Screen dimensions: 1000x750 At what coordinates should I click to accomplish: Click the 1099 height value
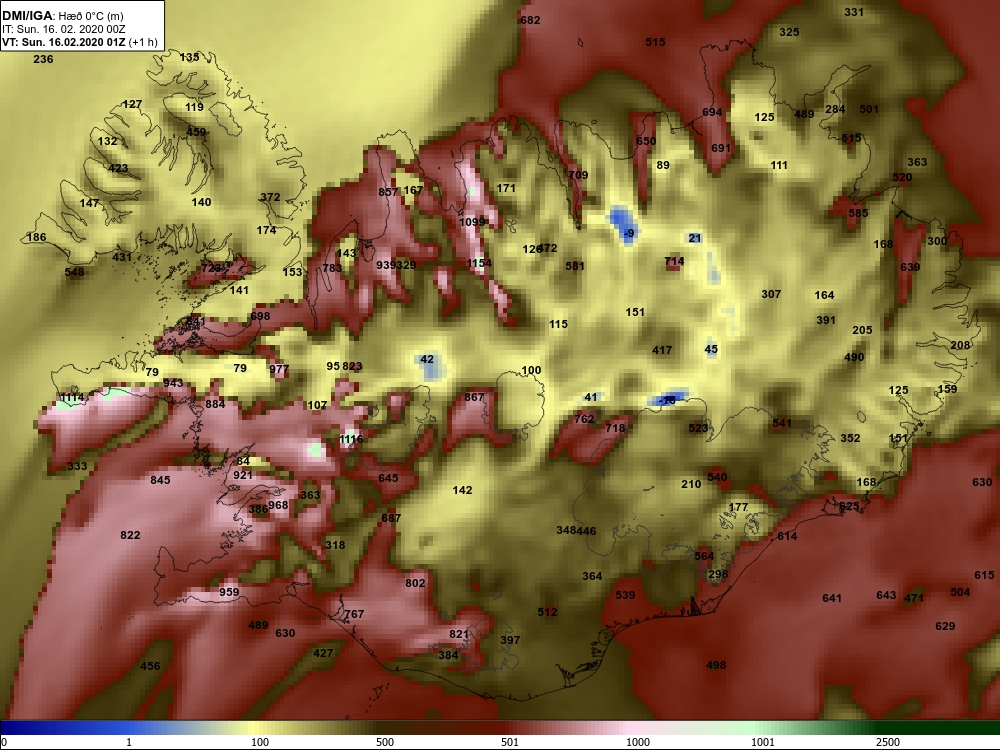click(x=473, y=222)
